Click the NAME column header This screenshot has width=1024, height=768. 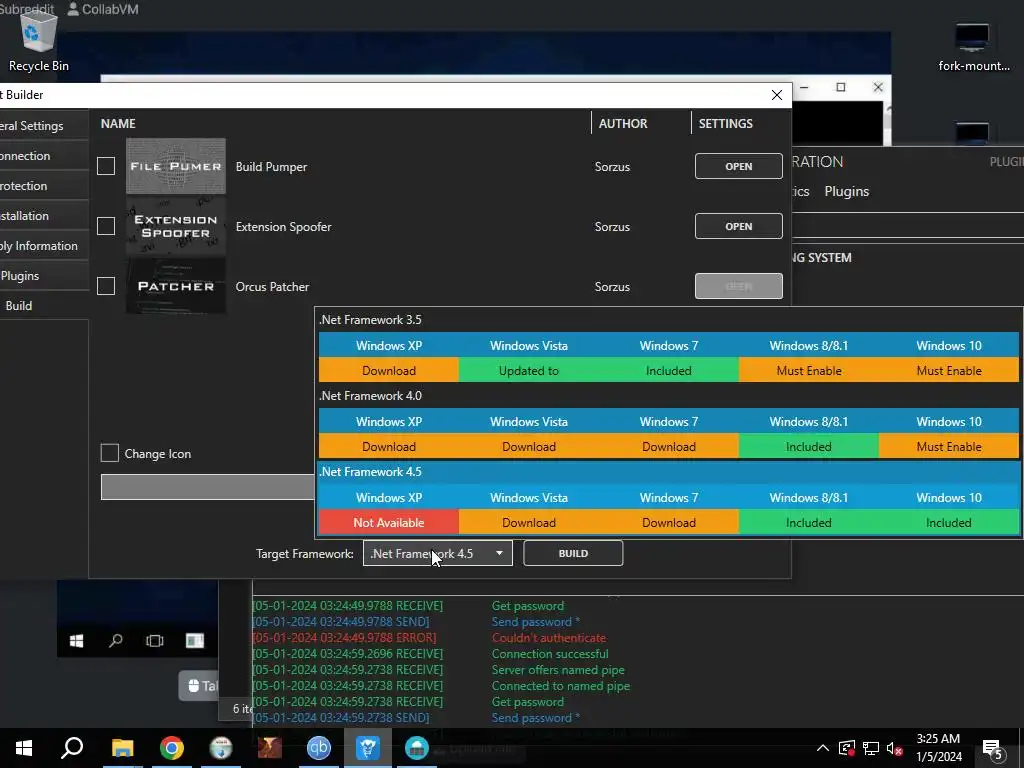[x=118, y=123]
